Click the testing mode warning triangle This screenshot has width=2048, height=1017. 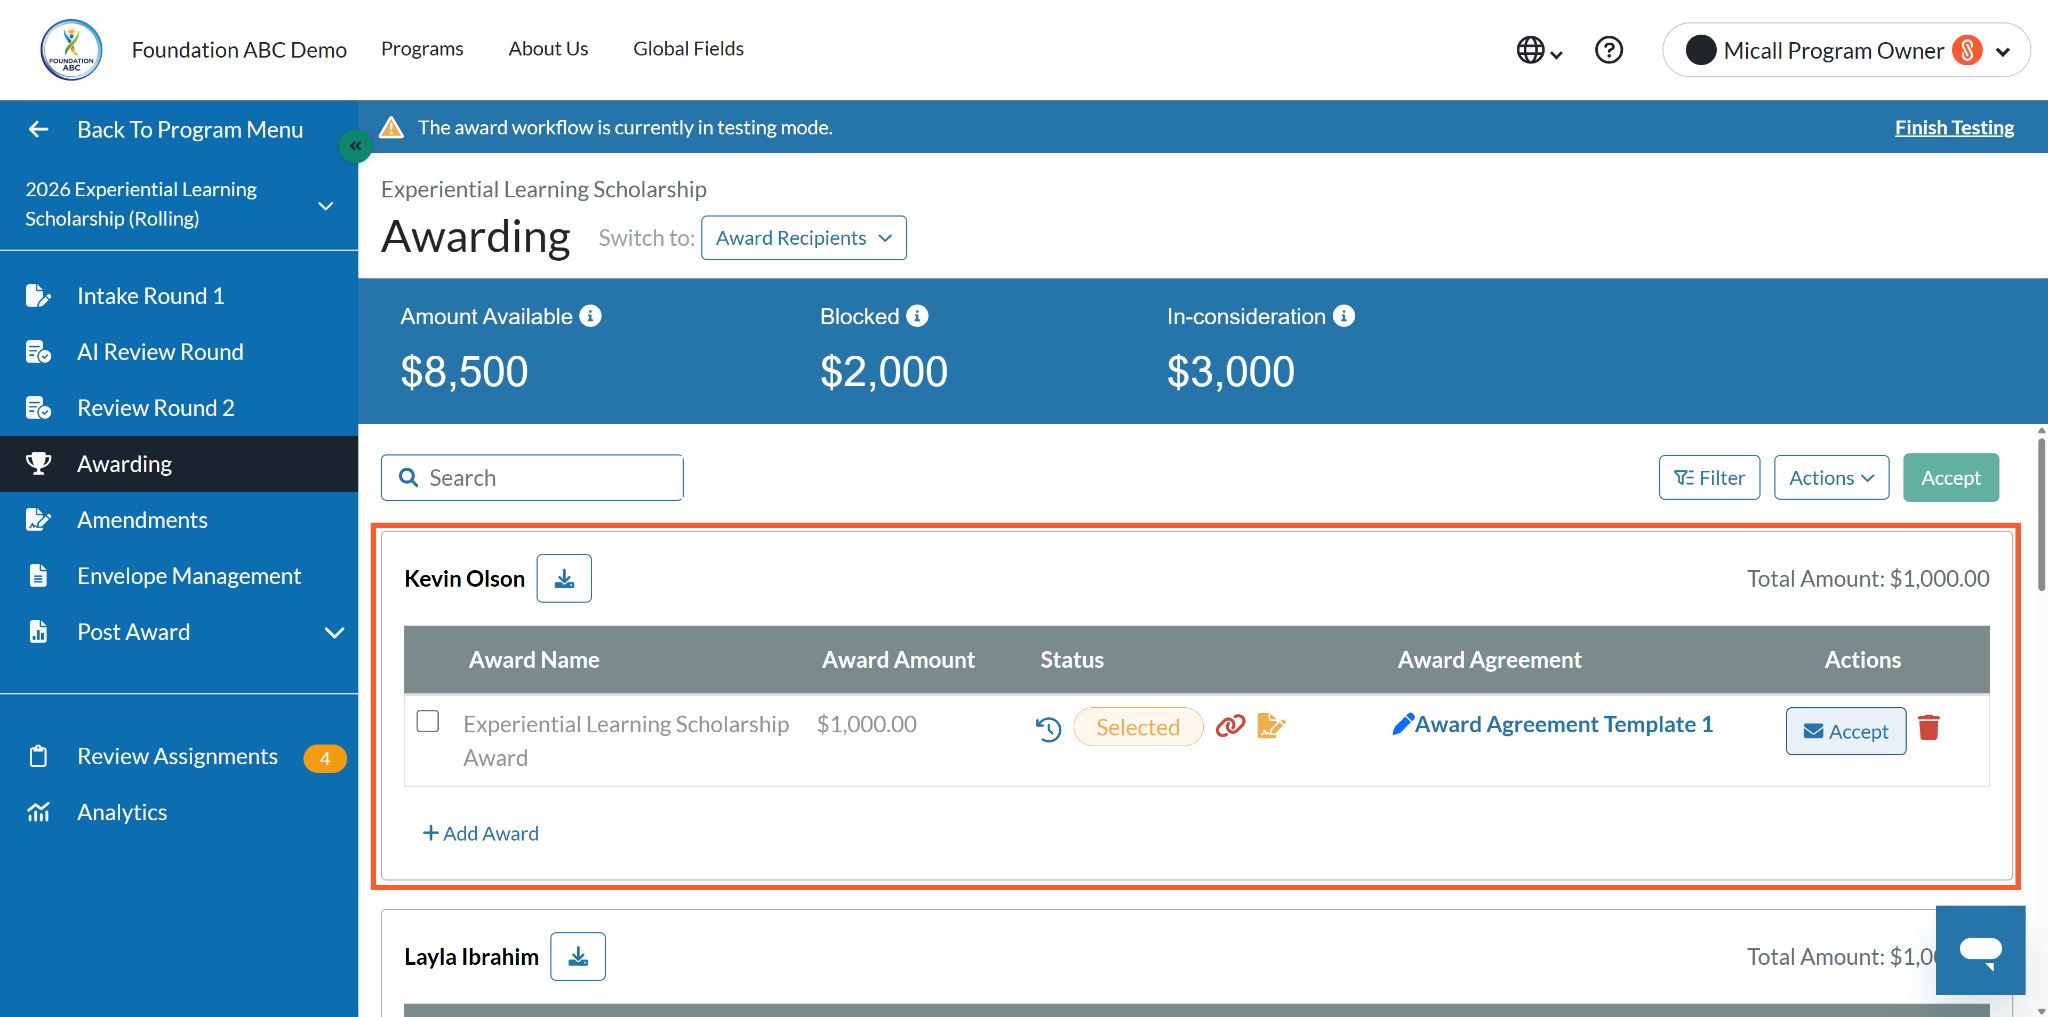coord(392,127)
